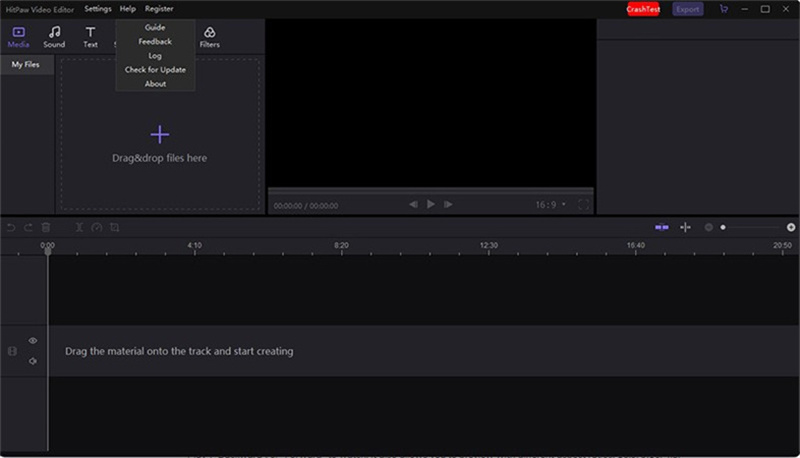Choose About from Help menu
Viewport: 800px width, 458px height.
pos(155,84)
